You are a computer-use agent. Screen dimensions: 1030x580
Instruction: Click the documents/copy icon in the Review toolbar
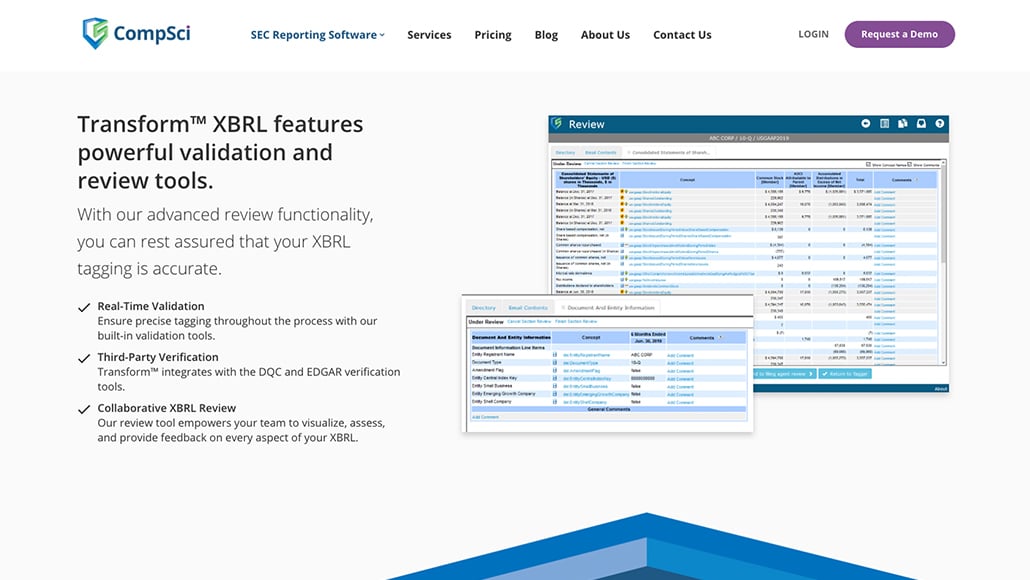pos(903,123)
